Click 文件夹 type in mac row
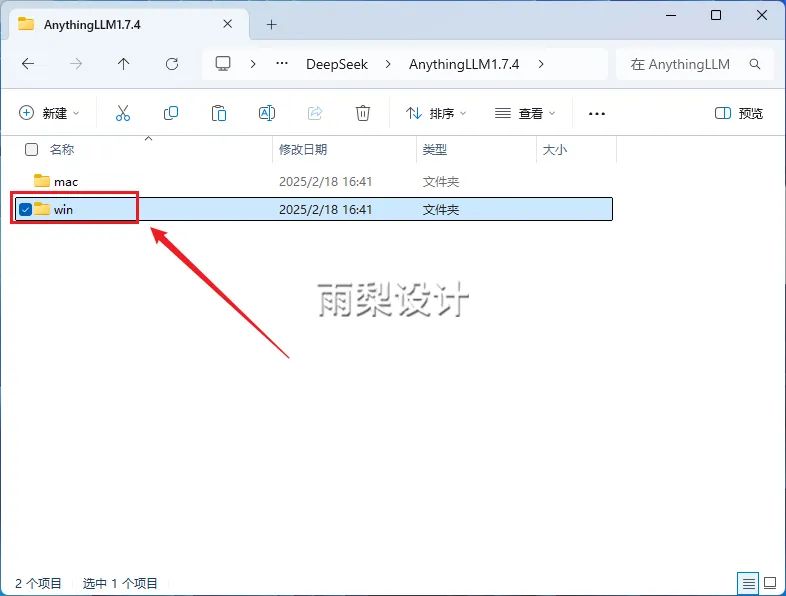The width and height of the screenshot is (786, 596). pyautogui.click(x=441, y=181)
